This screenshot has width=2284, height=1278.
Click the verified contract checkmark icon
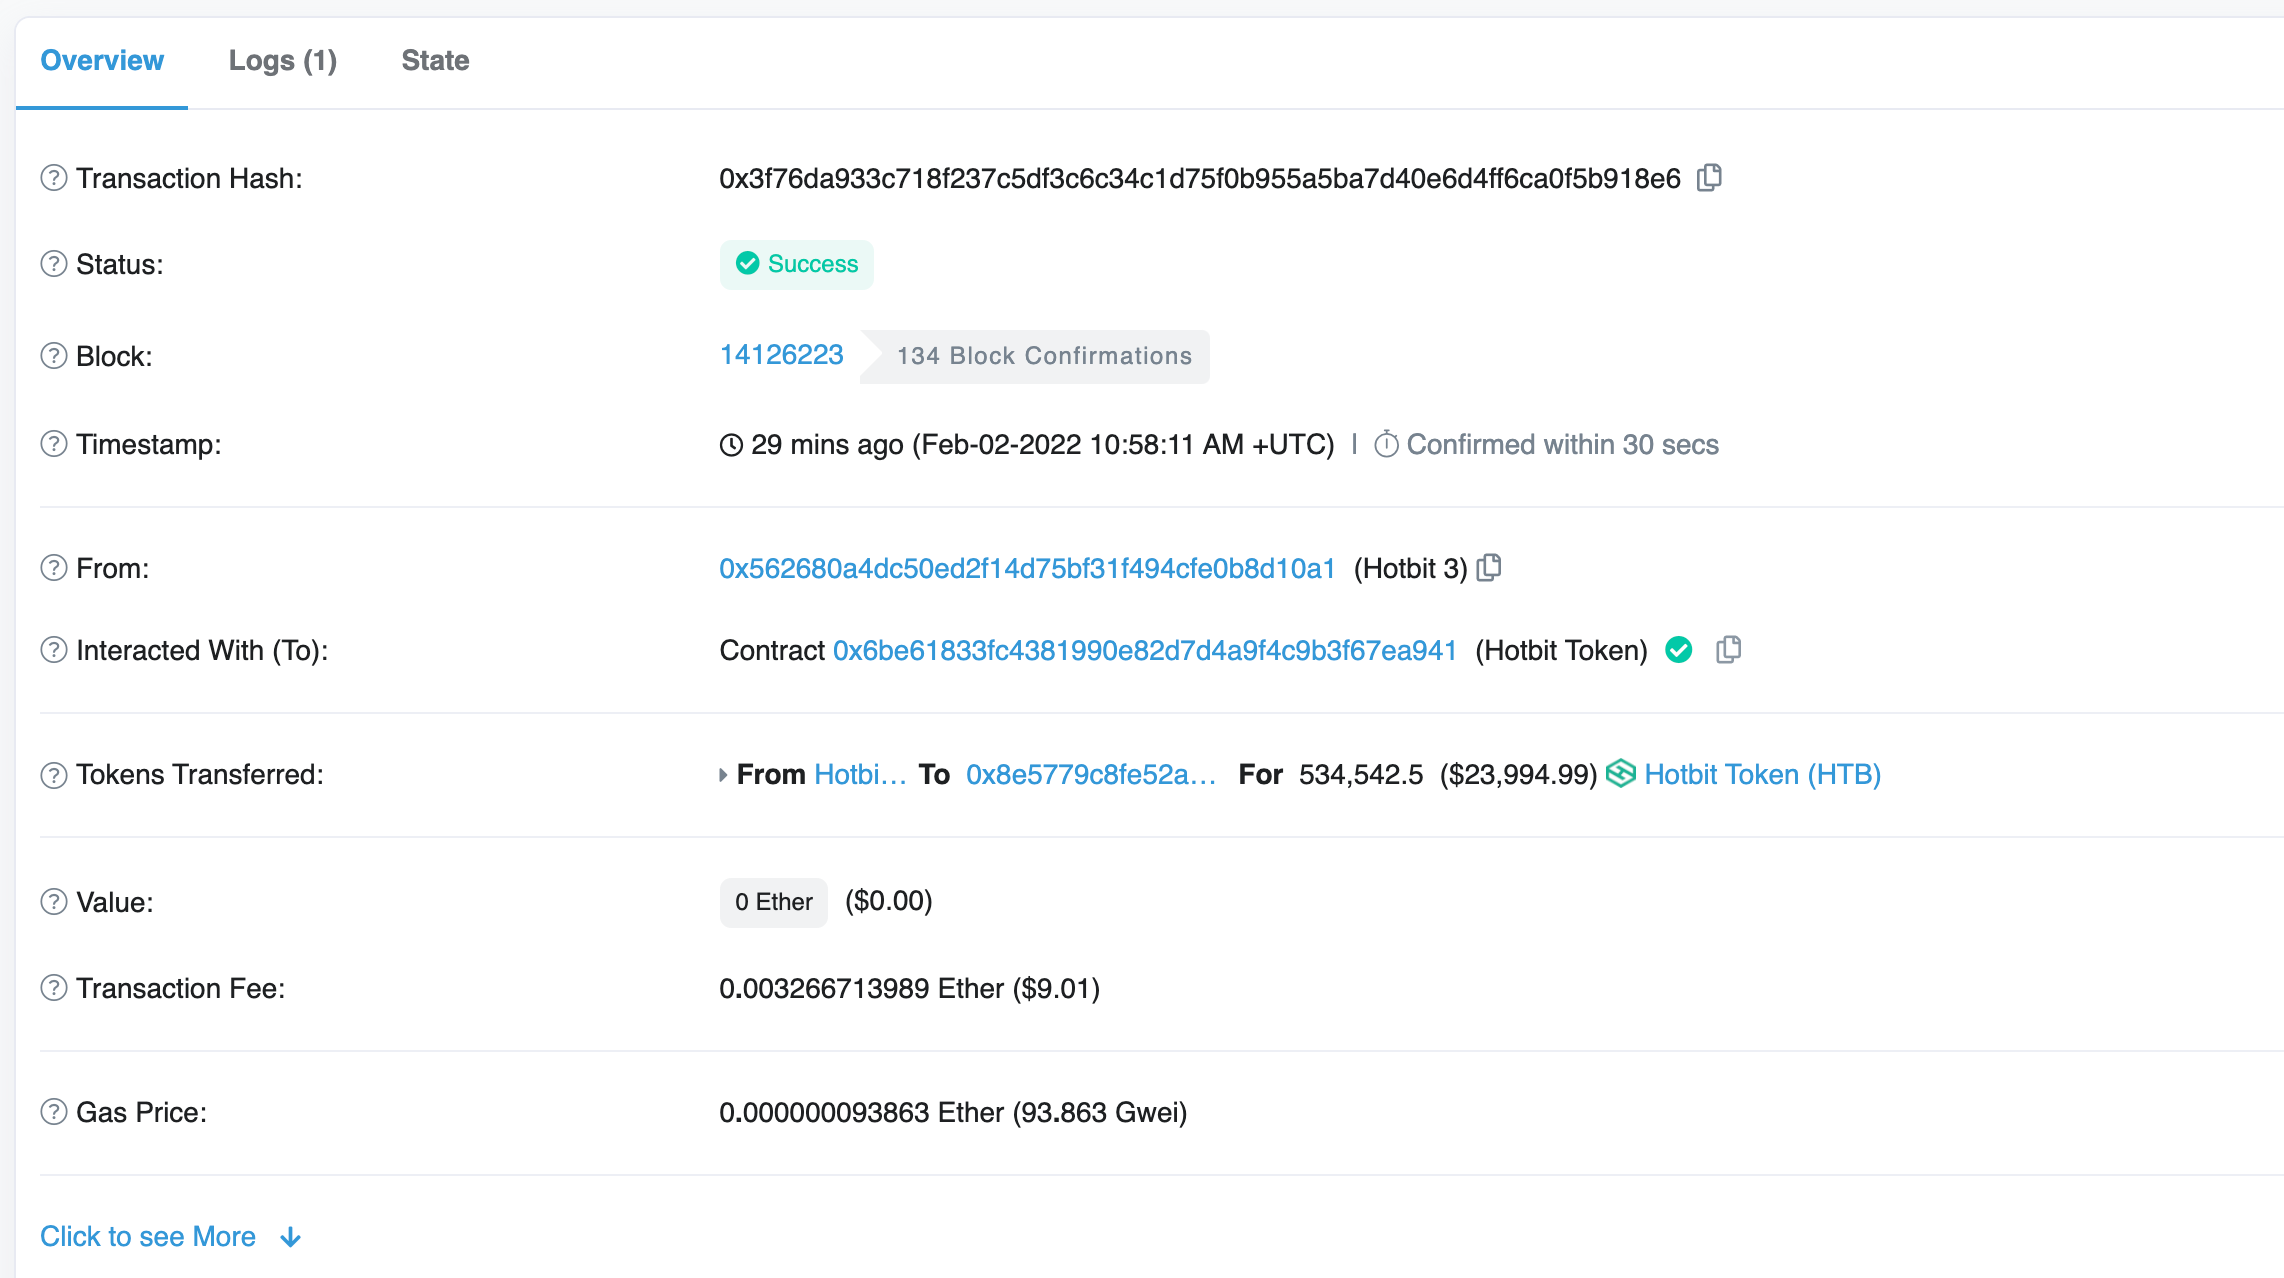click(x=1679, y=650)
